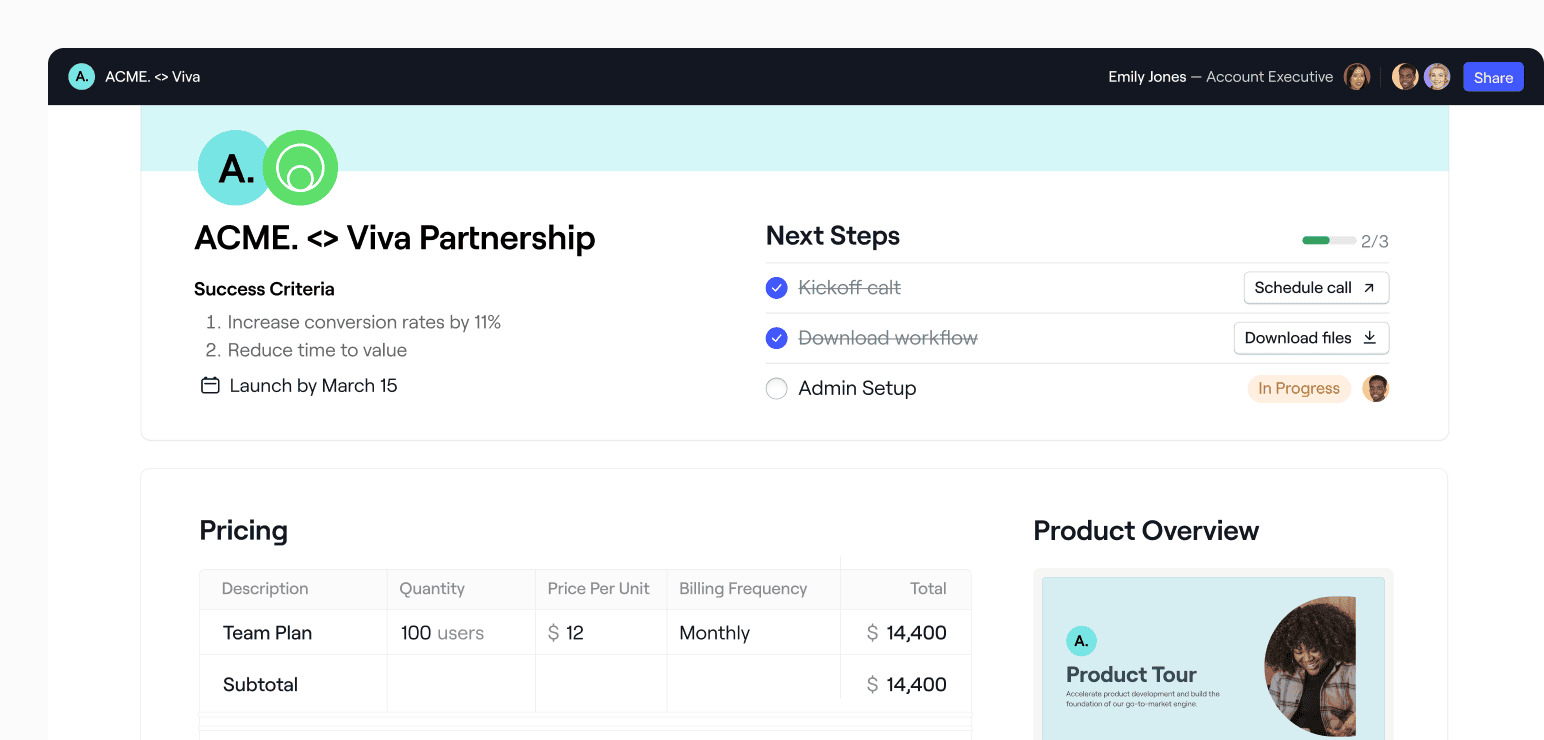This screenshot has height=740, width=1544.
Task: Click the external arrow icon on Schedule call
Action: (1369, 288)
